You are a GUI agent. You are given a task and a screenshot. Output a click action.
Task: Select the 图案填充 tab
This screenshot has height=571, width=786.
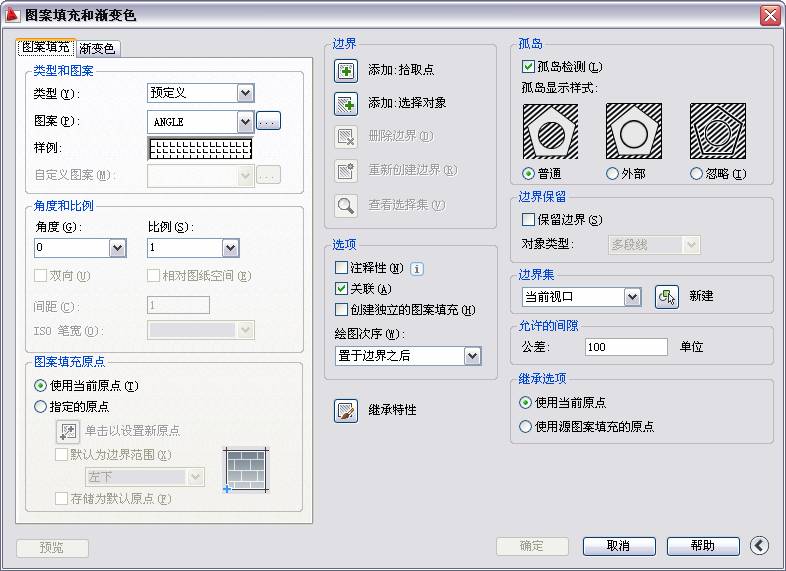(46, 47)
